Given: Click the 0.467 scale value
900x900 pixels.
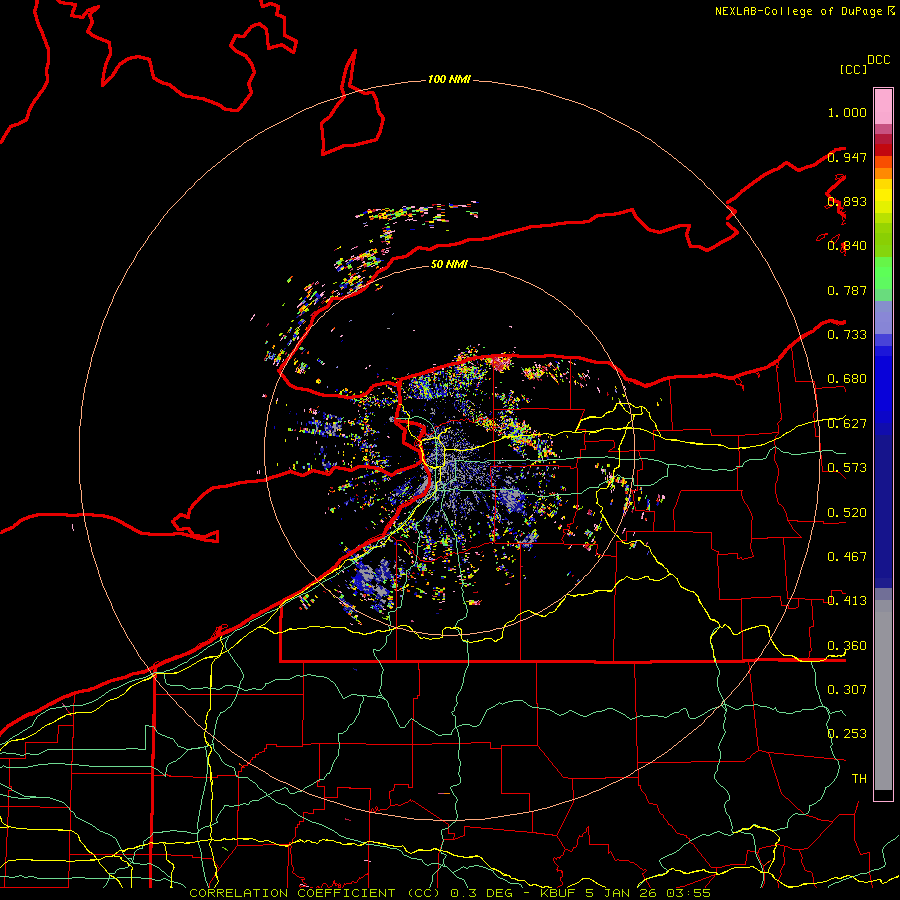Looking at the screenshot, I should pos(847,556).
